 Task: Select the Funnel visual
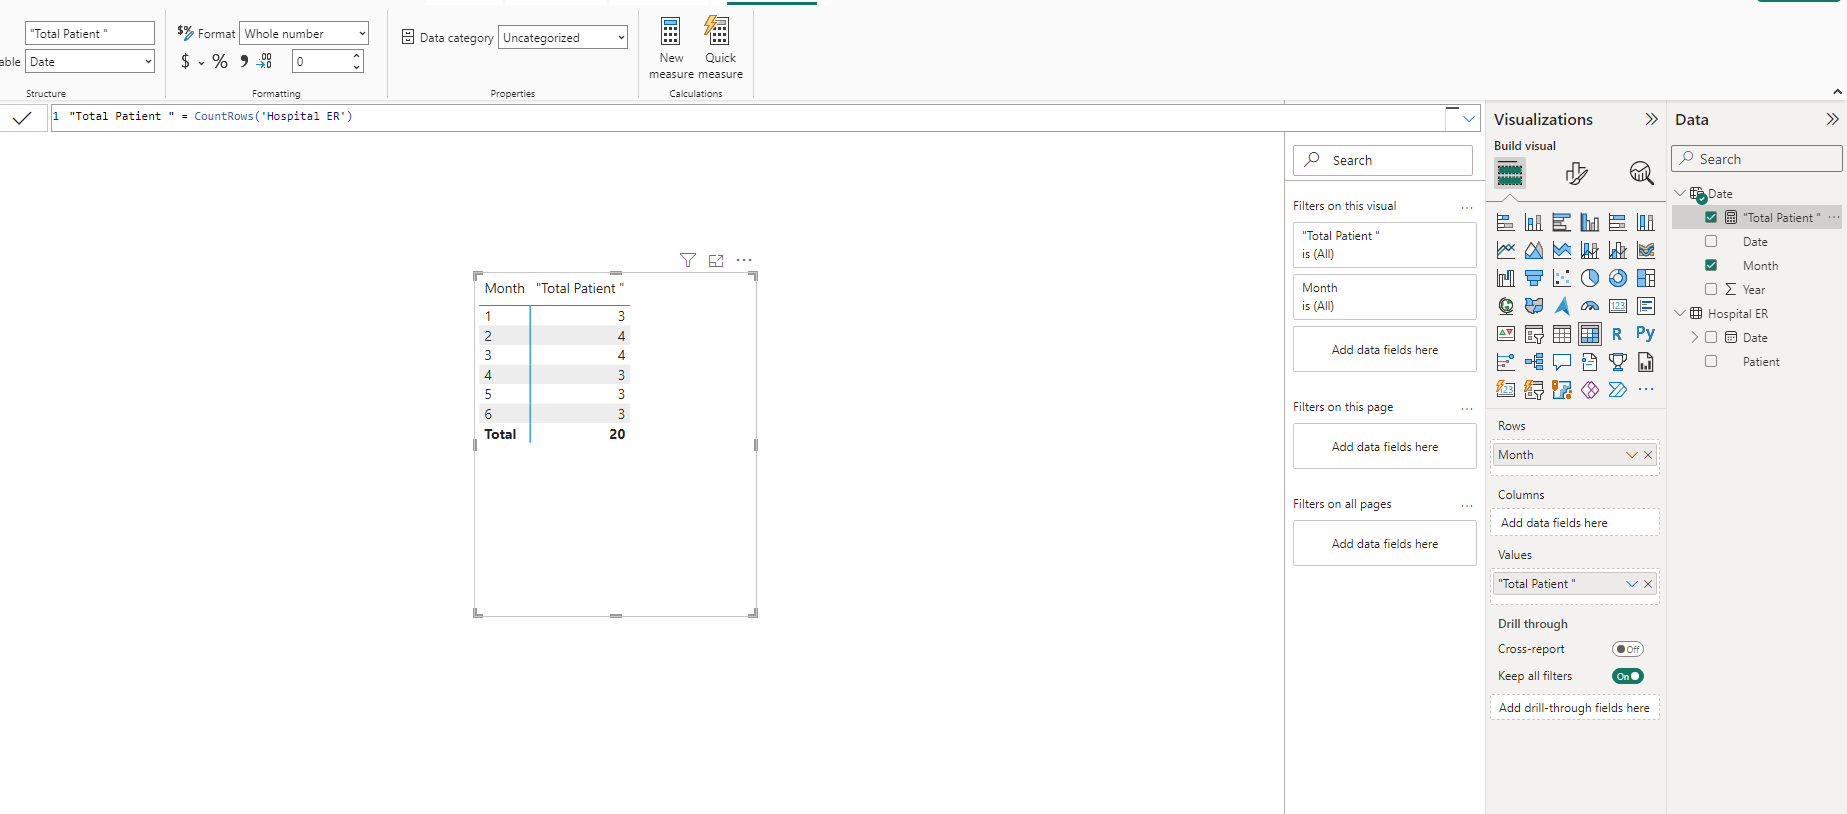(1533, 278)
